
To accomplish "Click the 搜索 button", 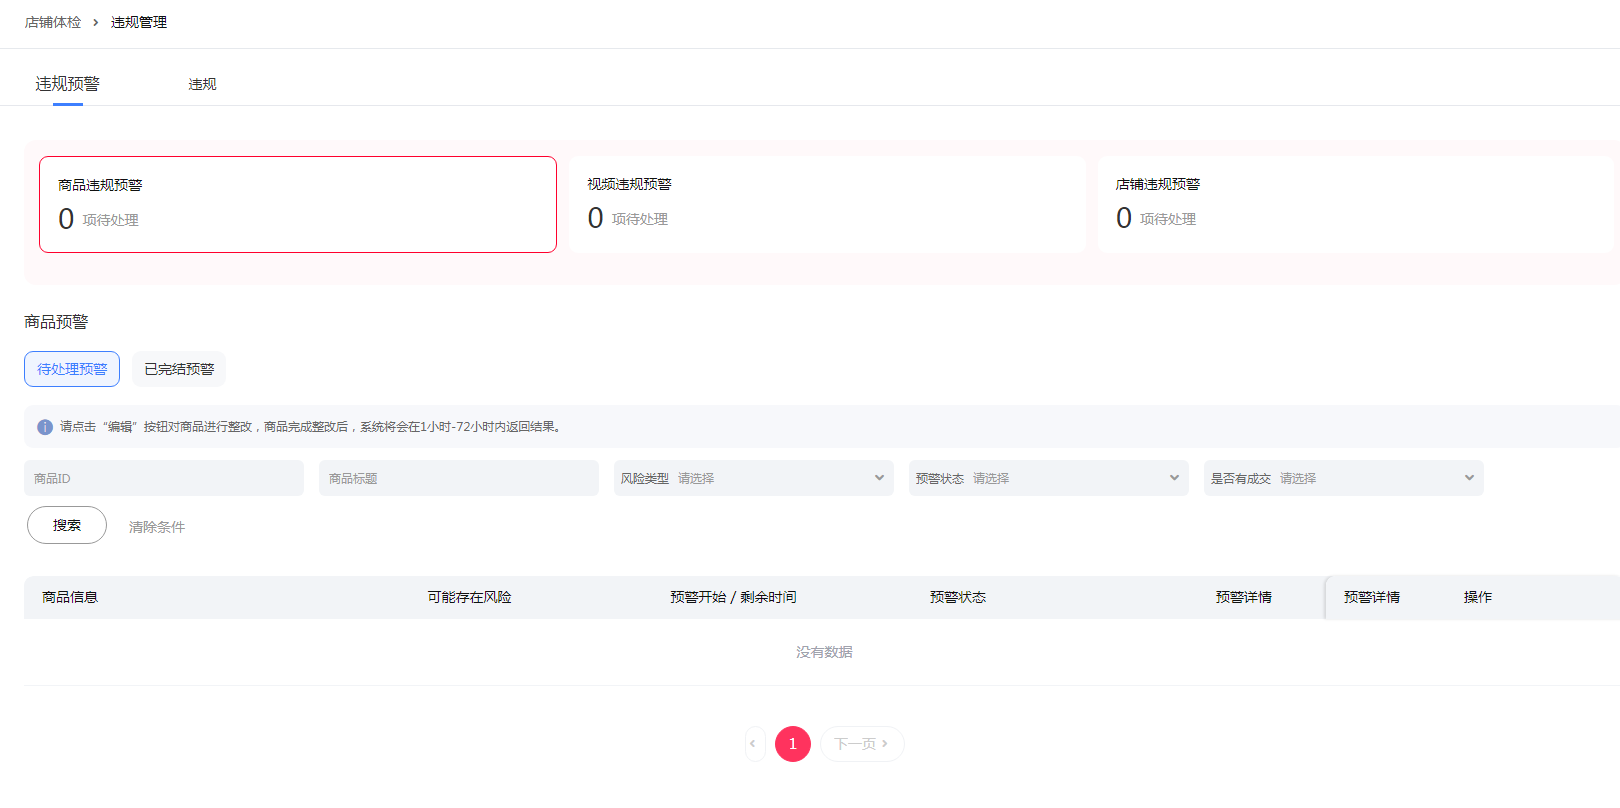I will [67, 525].
